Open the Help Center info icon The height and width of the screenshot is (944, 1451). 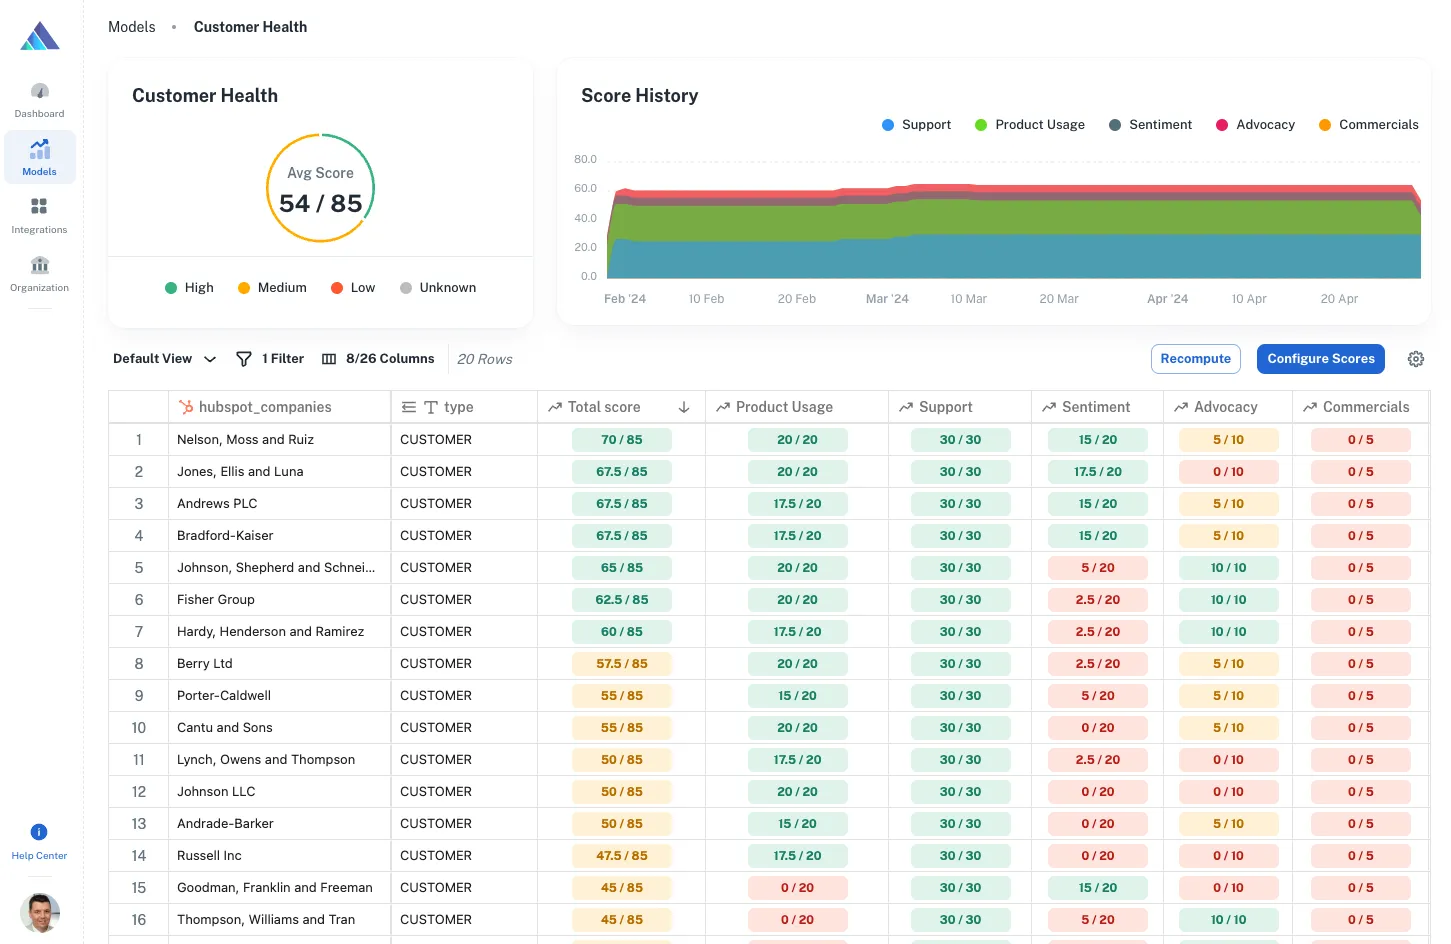point(39,832)
